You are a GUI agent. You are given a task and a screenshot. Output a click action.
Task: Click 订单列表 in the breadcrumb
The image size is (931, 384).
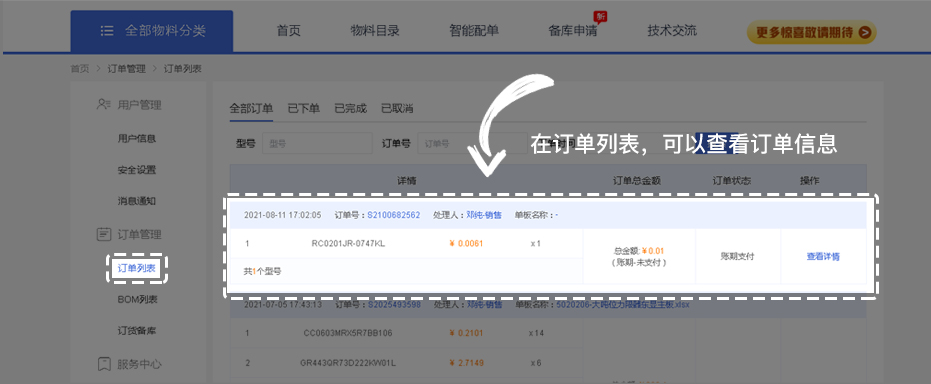183,68
